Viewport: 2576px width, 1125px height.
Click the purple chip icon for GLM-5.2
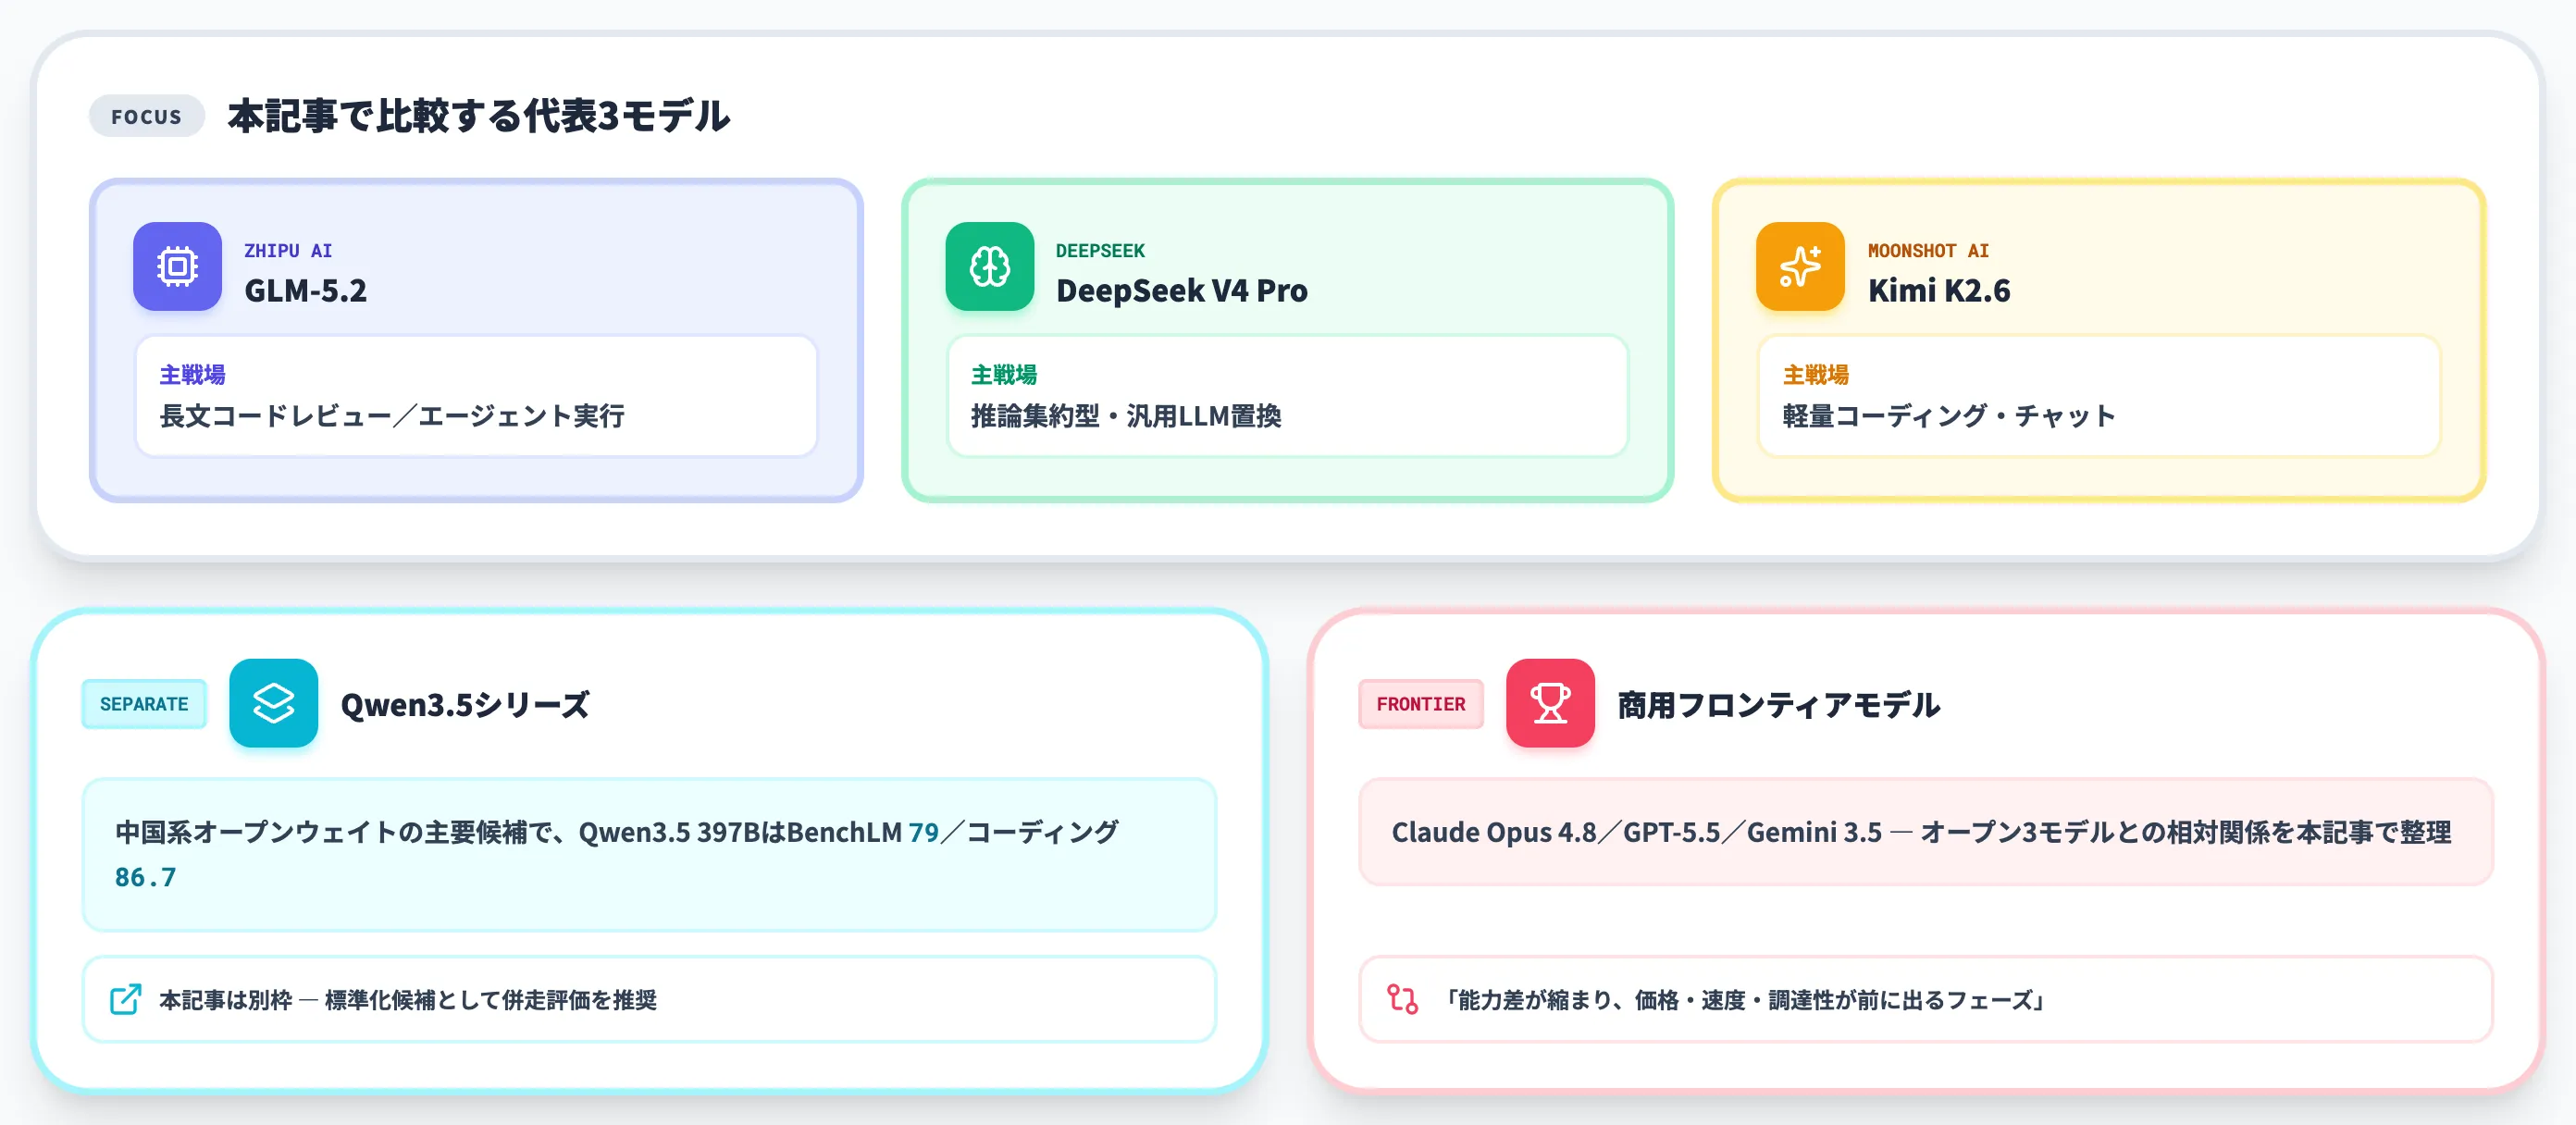pos(177,266)
